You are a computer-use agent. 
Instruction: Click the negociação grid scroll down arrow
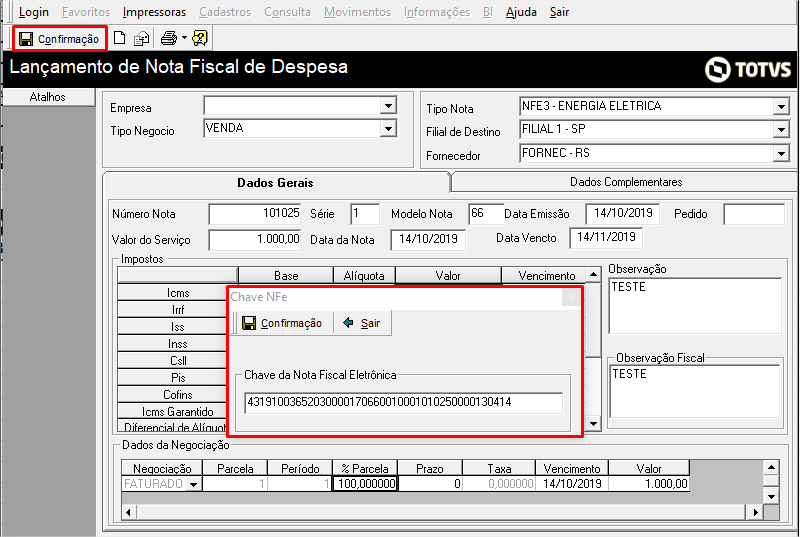point(771,496)
